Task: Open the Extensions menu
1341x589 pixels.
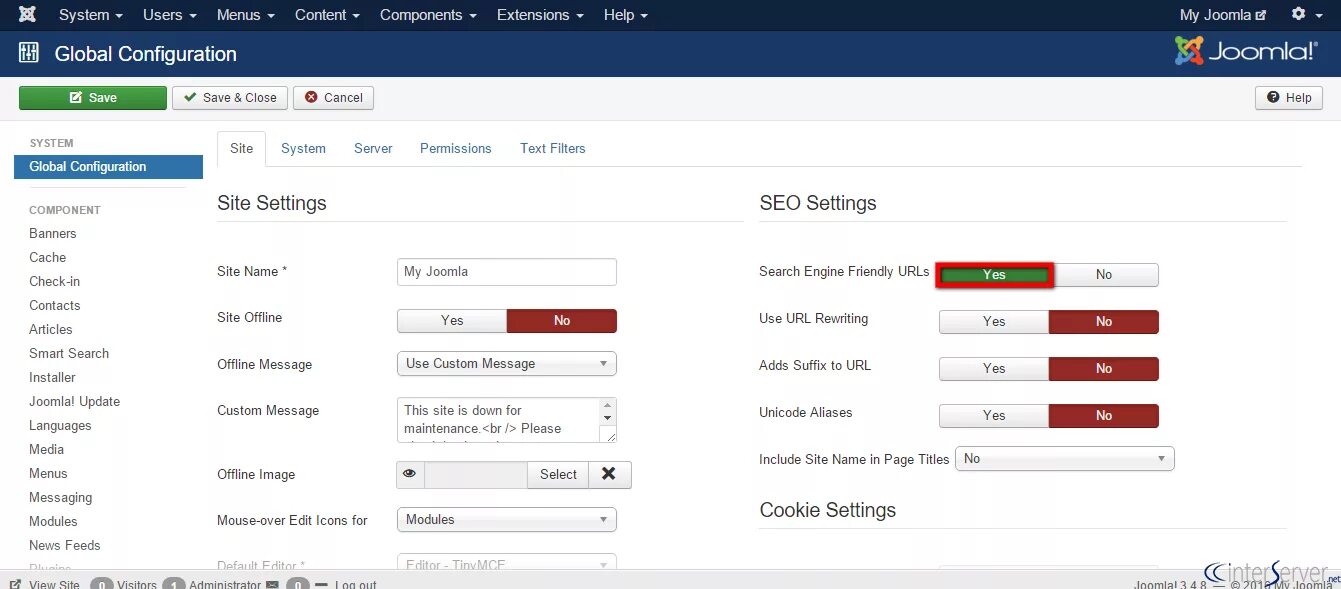Action: (540, 15)
